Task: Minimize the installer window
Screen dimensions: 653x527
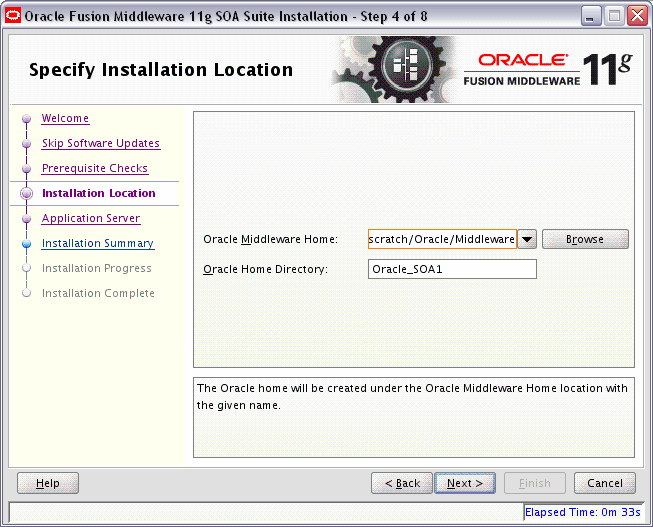Action: click(x=590, y=16)
